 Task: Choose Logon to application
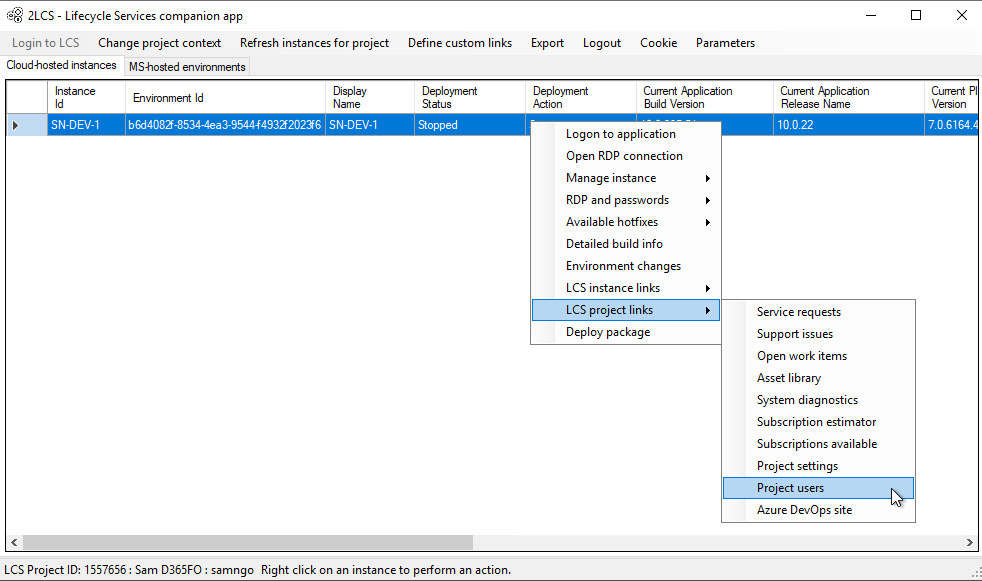pos(626,134)
